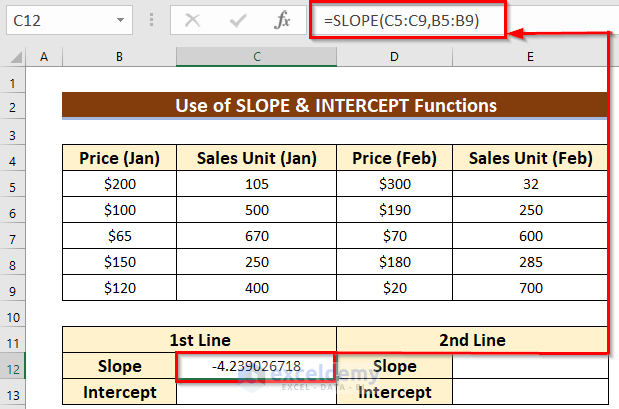
Task: Select row 5 header
Action: 15,184
